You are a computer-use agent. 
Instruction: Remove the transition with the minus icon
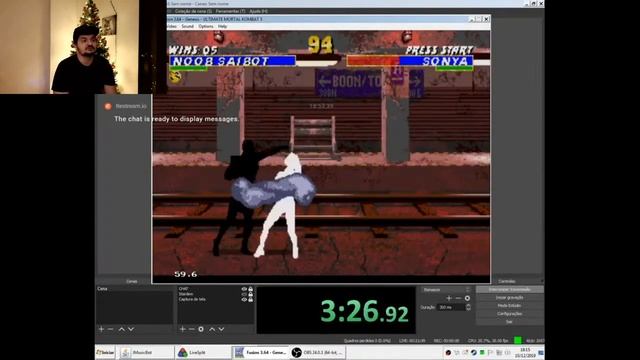click(458, 298)
